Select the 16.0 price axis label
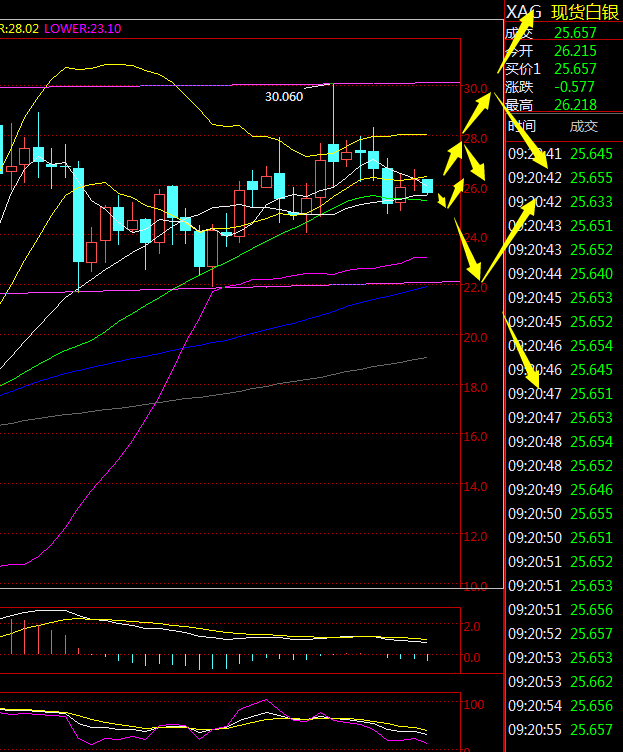The width and height of the screenshot is (623, 752). click(475, 437)
